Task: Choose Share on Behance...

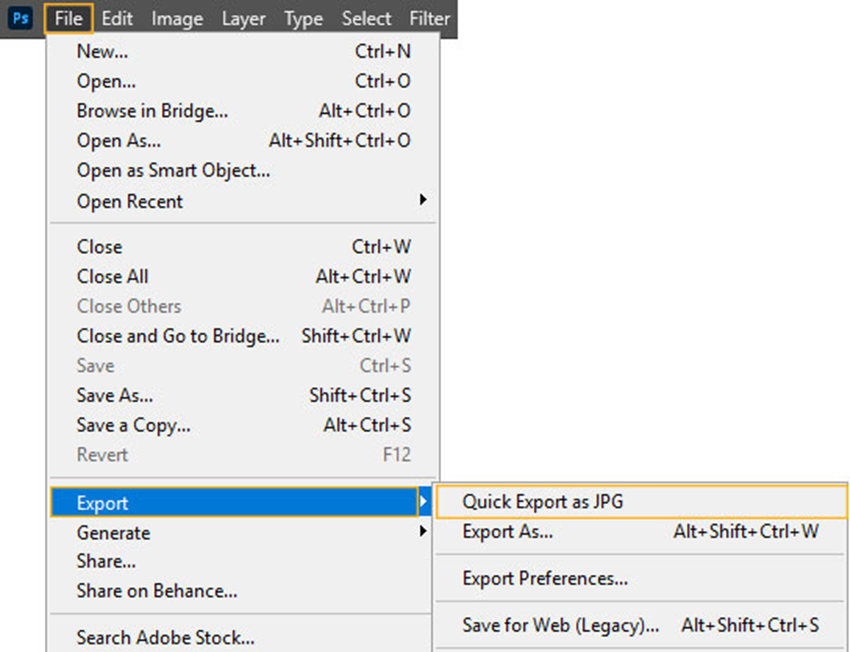Action: coord(157,591)
